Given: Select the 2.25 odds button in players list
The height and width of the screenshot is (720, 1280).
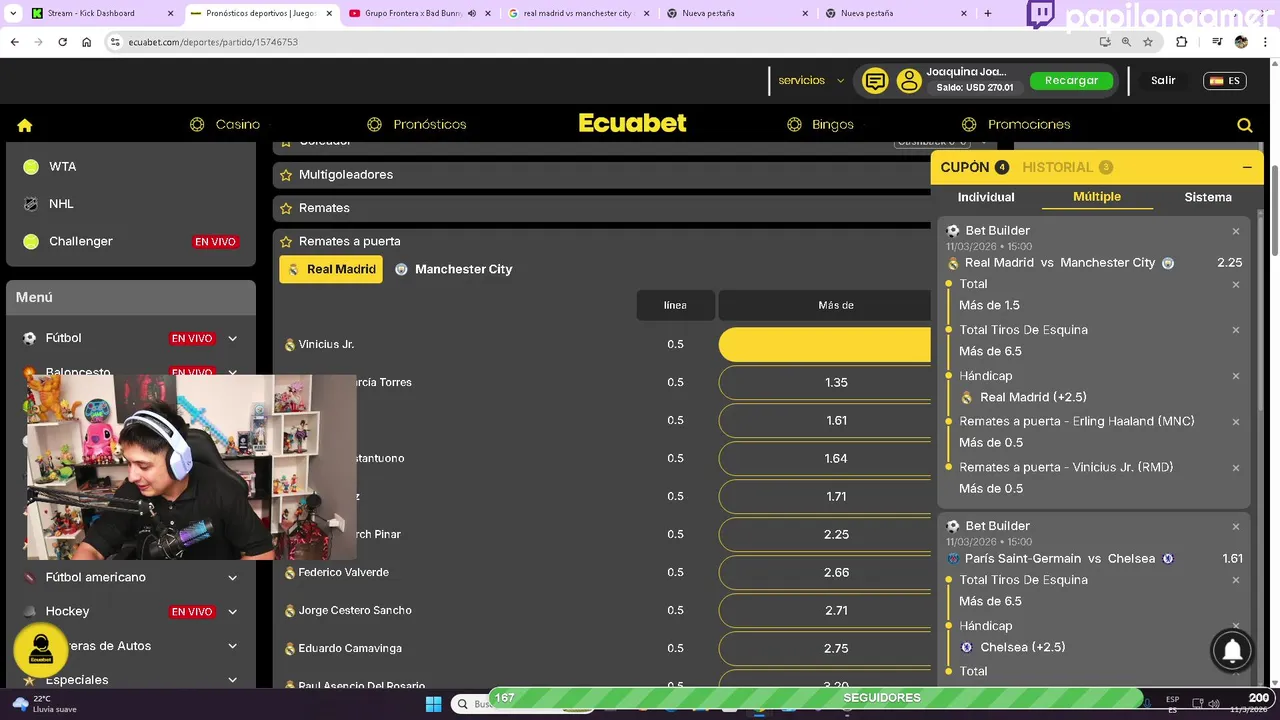Looking at the screenshot, I should pos(825,535).
